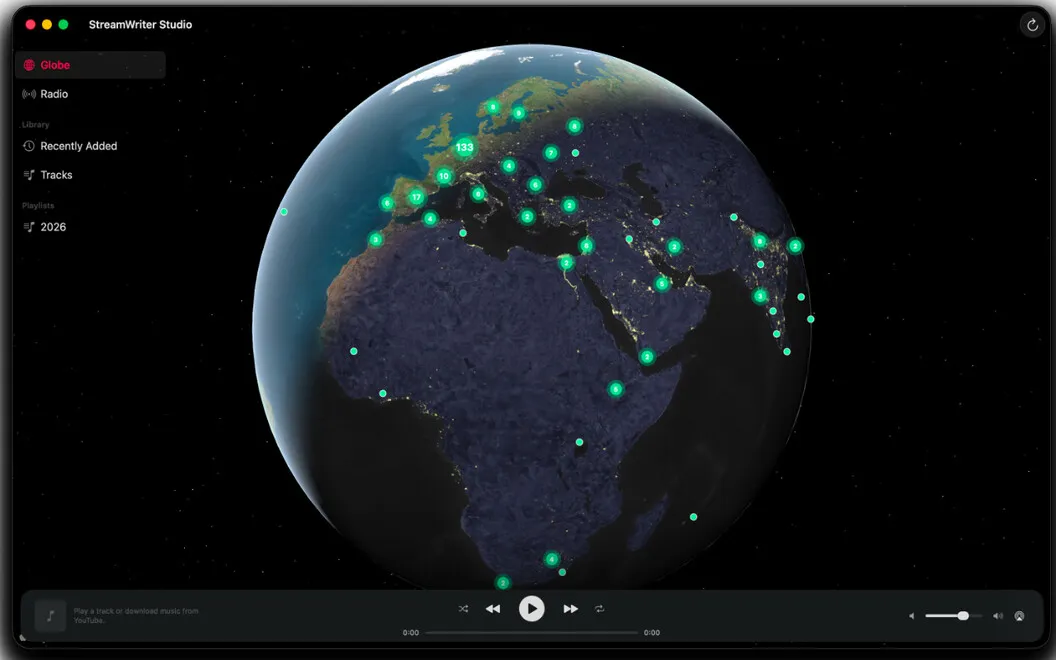Image resolution: width=1056 pixels, height=660 pixels.
Task: Adjust the volume slider
Action: coord(952,616)
